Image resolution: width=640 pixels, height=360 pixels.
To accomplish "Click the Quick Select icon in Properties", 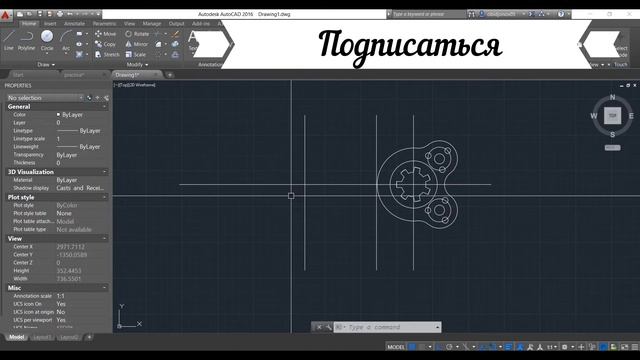I will pyautogui.click(x=107, y=98).
